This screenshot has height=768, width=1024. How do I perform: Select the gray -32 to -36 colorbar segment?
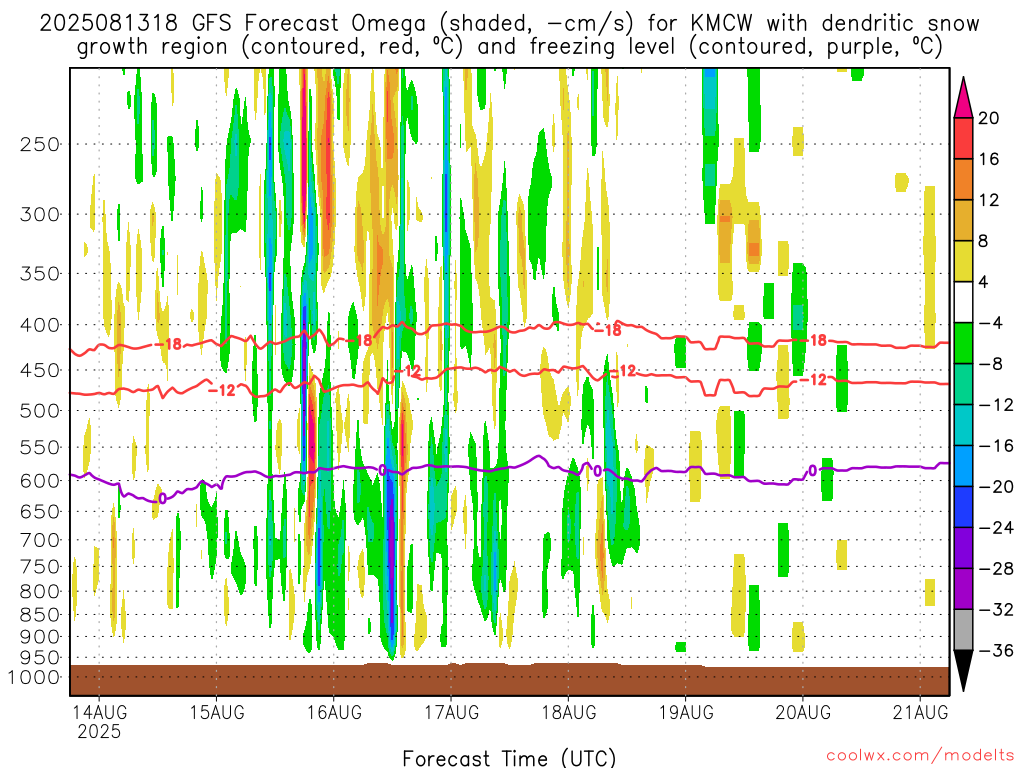coord(963,630)
